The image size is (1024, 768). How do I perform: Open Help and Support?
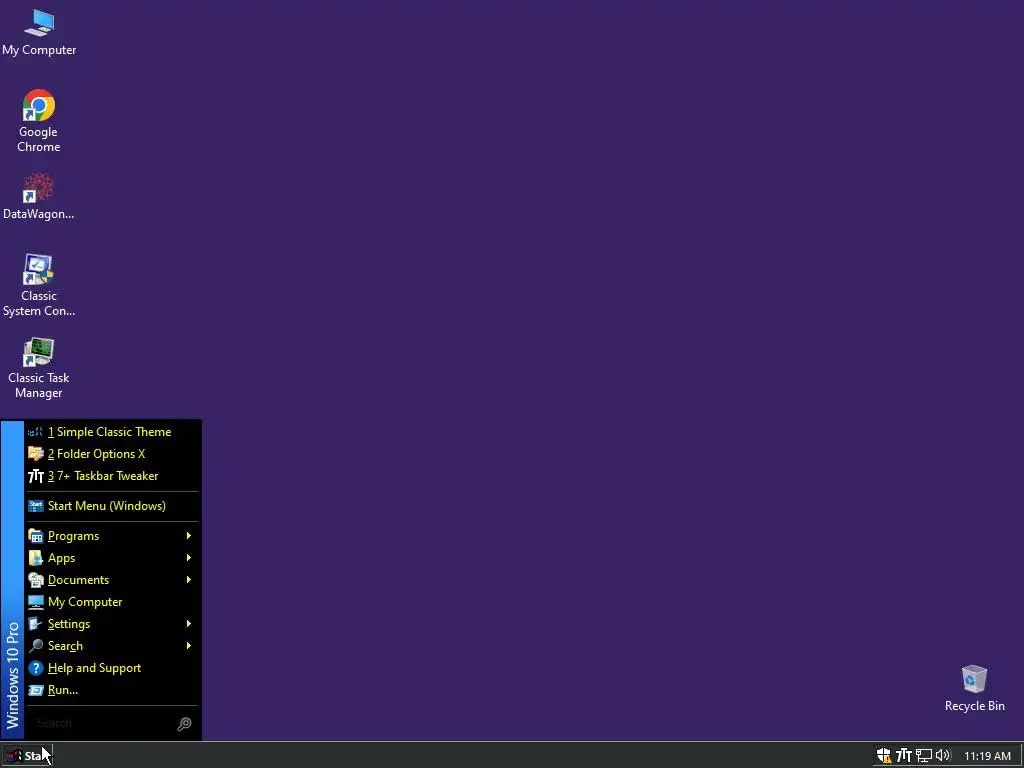112,668
